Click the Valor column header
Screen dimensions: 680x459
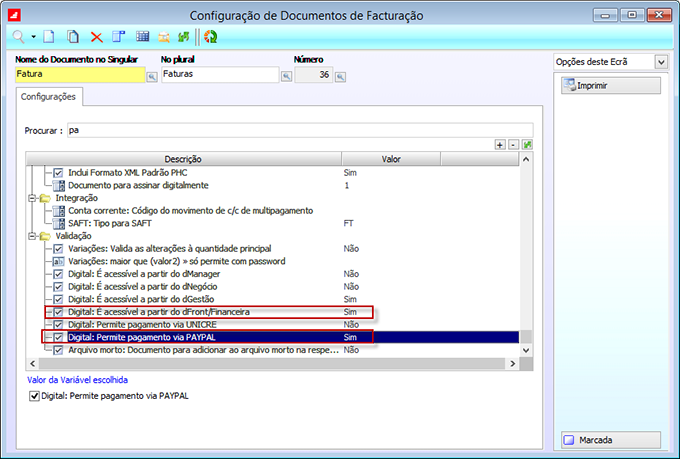point(391,159)
